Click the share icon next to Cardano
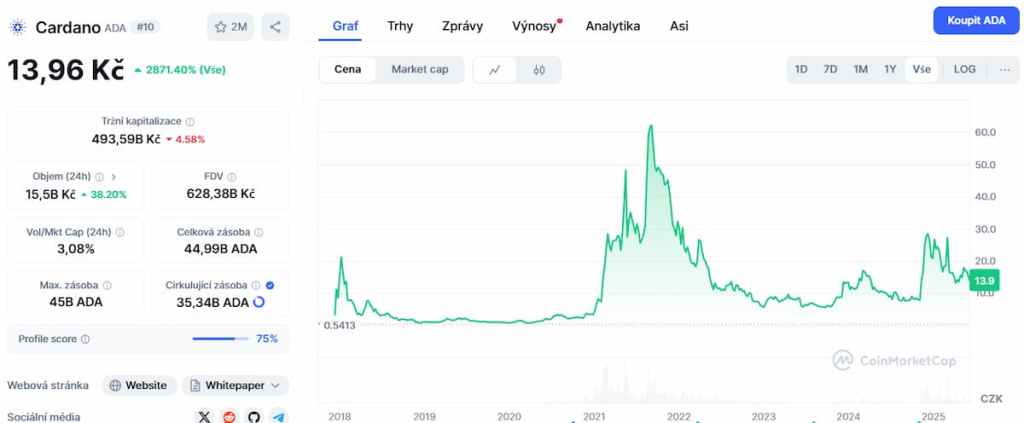The height and width of the screenshot is (423, 1024). coord(275,27)
